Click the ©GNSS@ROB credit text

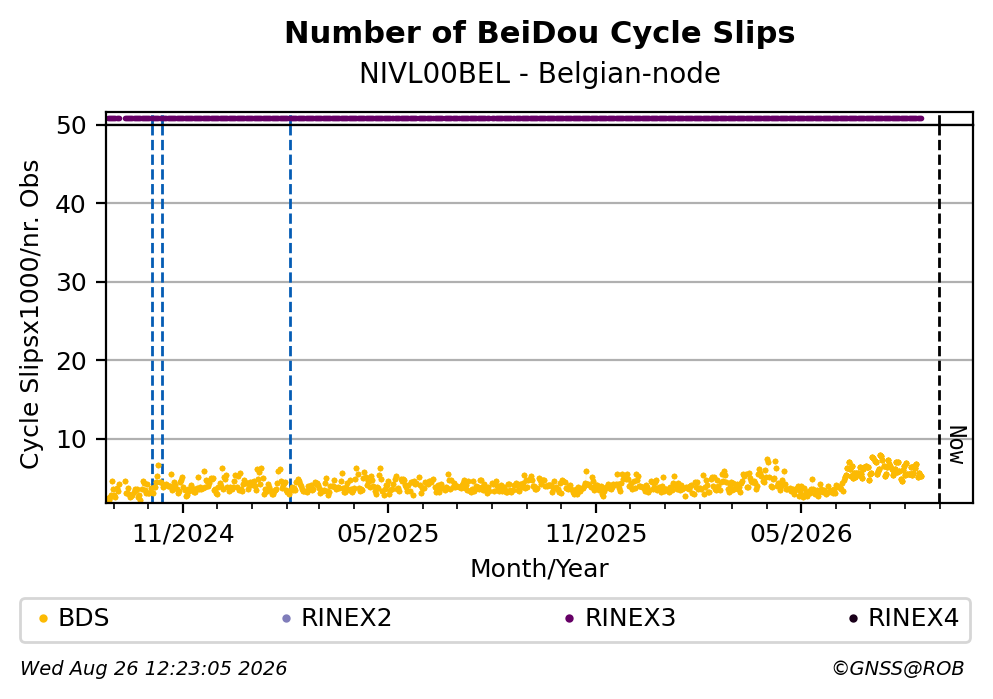pos(898,669)
